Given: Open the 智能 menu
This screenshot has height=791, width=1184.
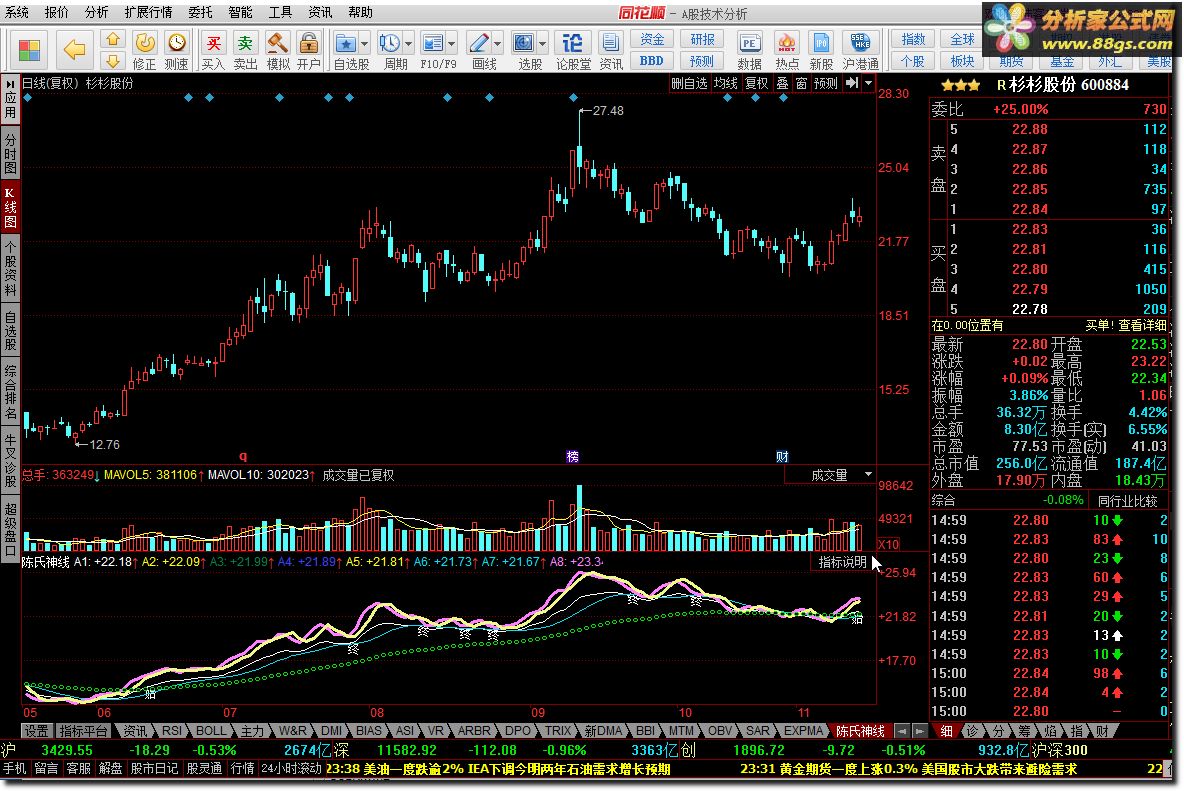Looking at the screenshot, I should click(x=240, y=12).
